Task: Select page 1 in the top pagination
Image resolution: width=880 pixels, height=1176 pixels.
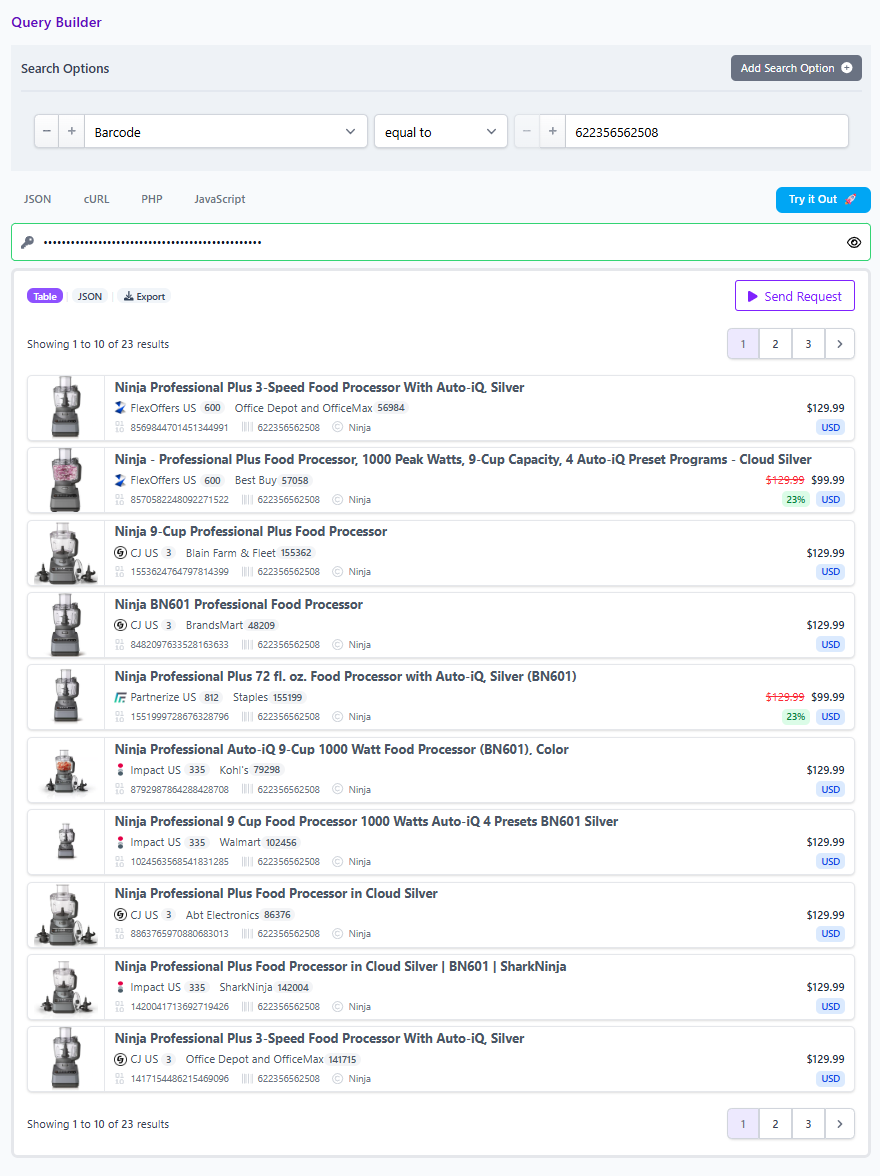Action: 743,344
